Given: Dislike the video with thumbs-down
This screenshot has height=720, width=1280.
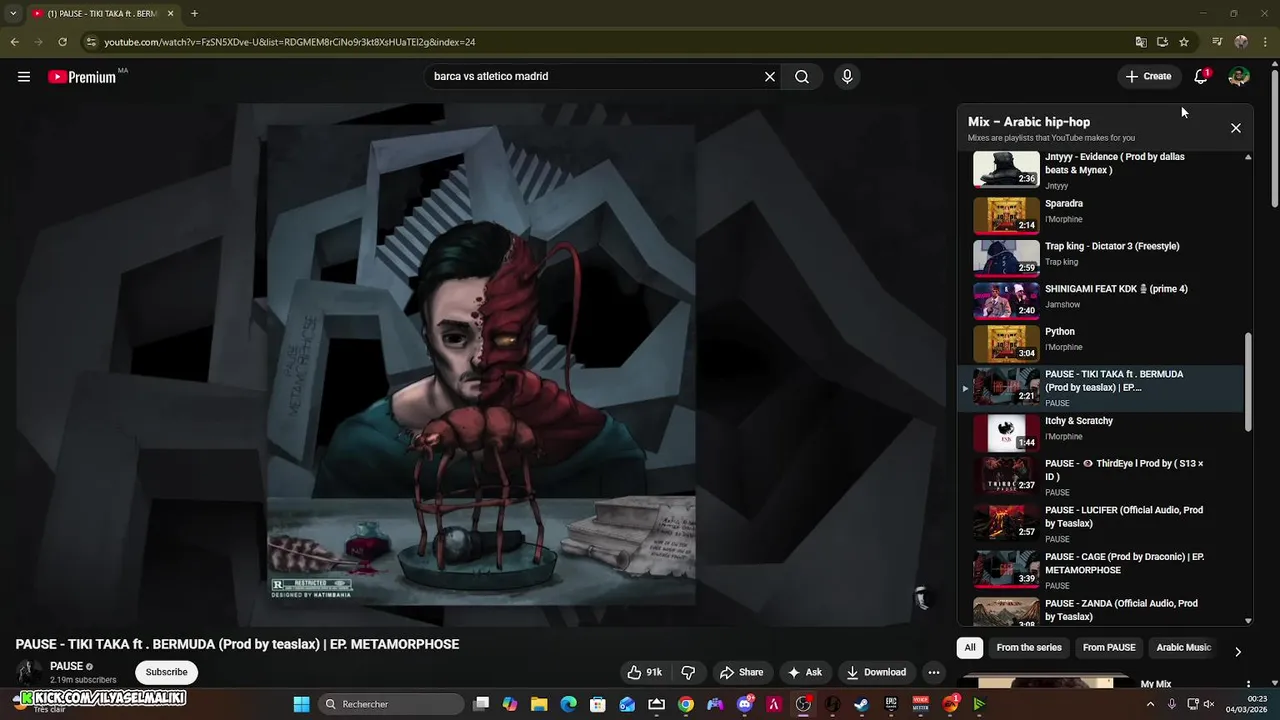Looking at the screenshot, I should [688, 672].
